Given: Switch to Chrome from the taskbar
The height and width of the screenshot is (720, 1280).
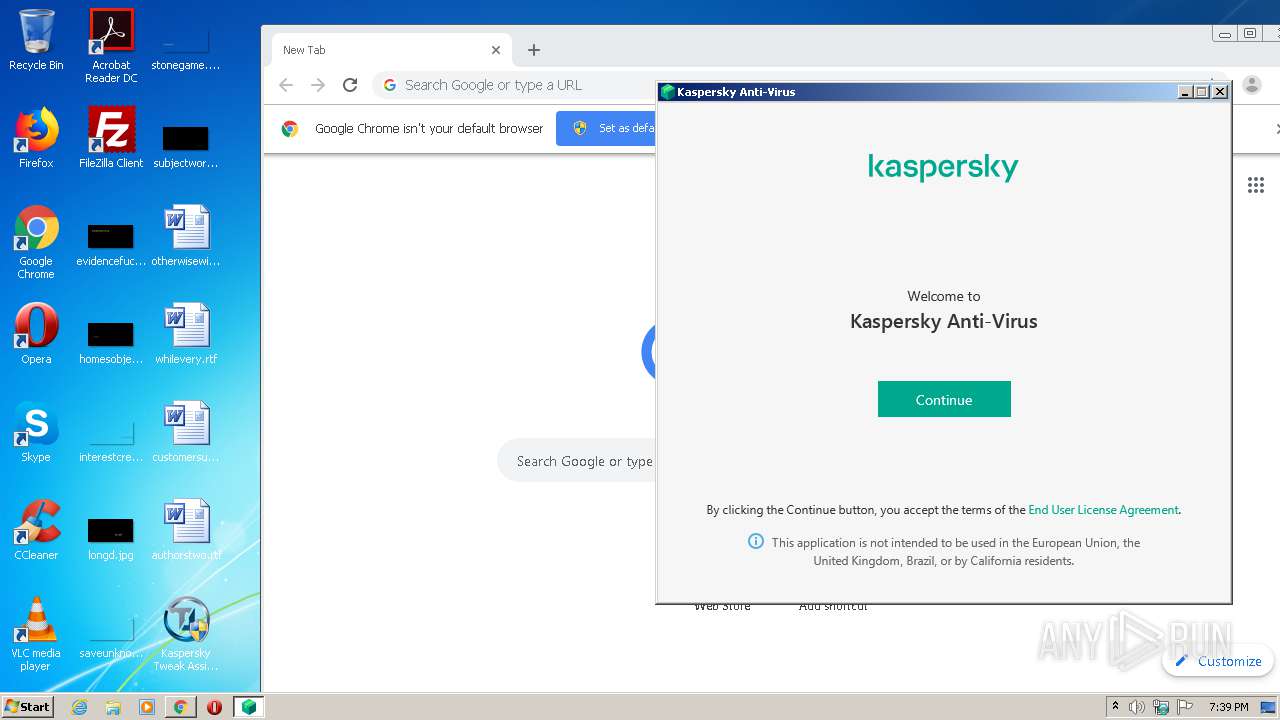Looking at the screenshot, I should [180, 707].
